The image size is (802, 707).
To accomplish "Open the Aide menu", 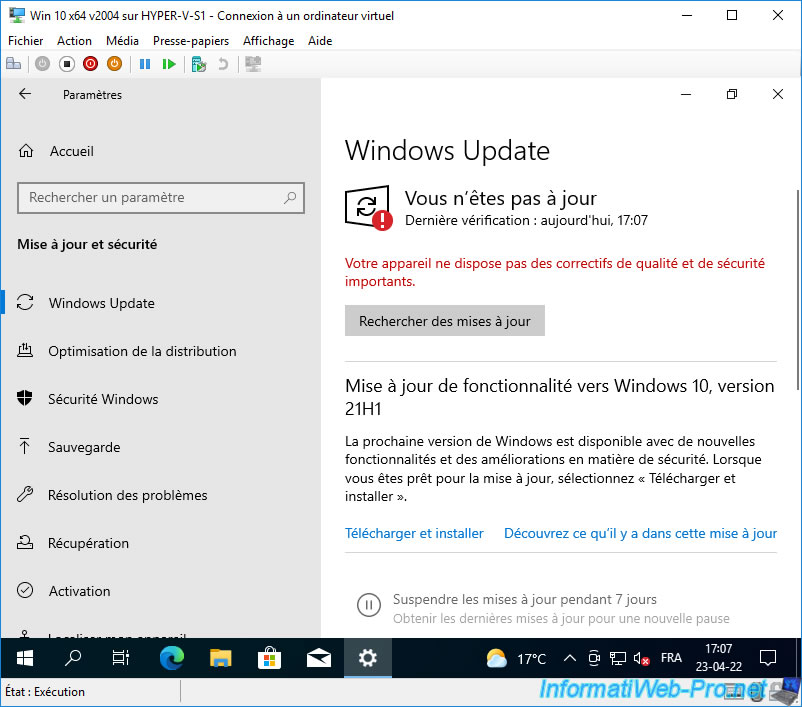I will tap(320, 41).
